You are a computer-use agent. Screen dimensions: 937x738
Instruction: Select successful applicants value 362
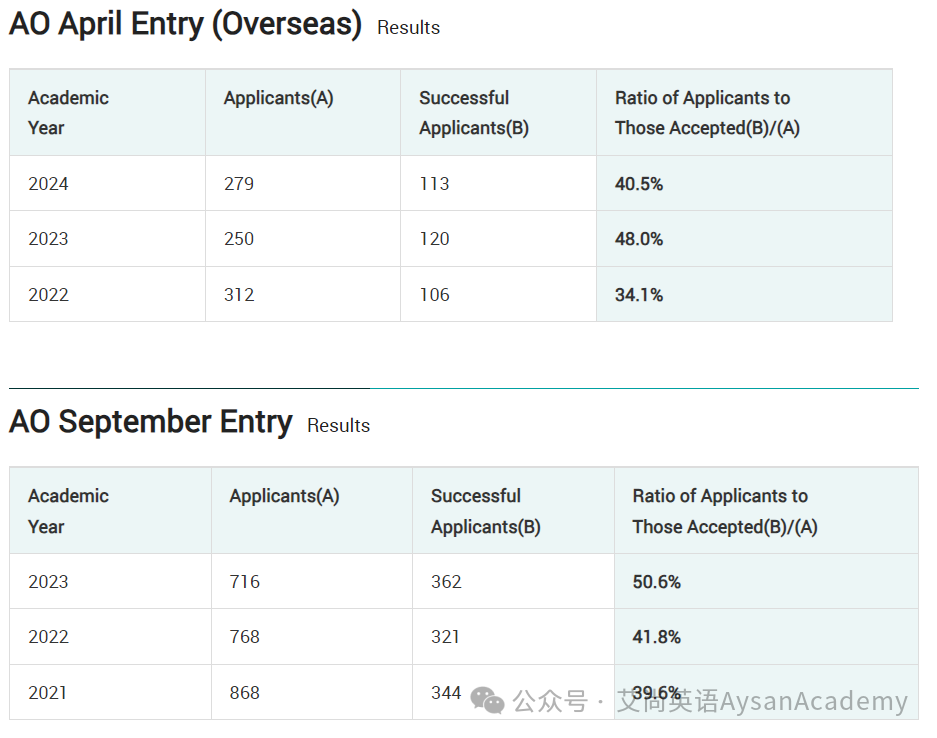click(446, 581)
